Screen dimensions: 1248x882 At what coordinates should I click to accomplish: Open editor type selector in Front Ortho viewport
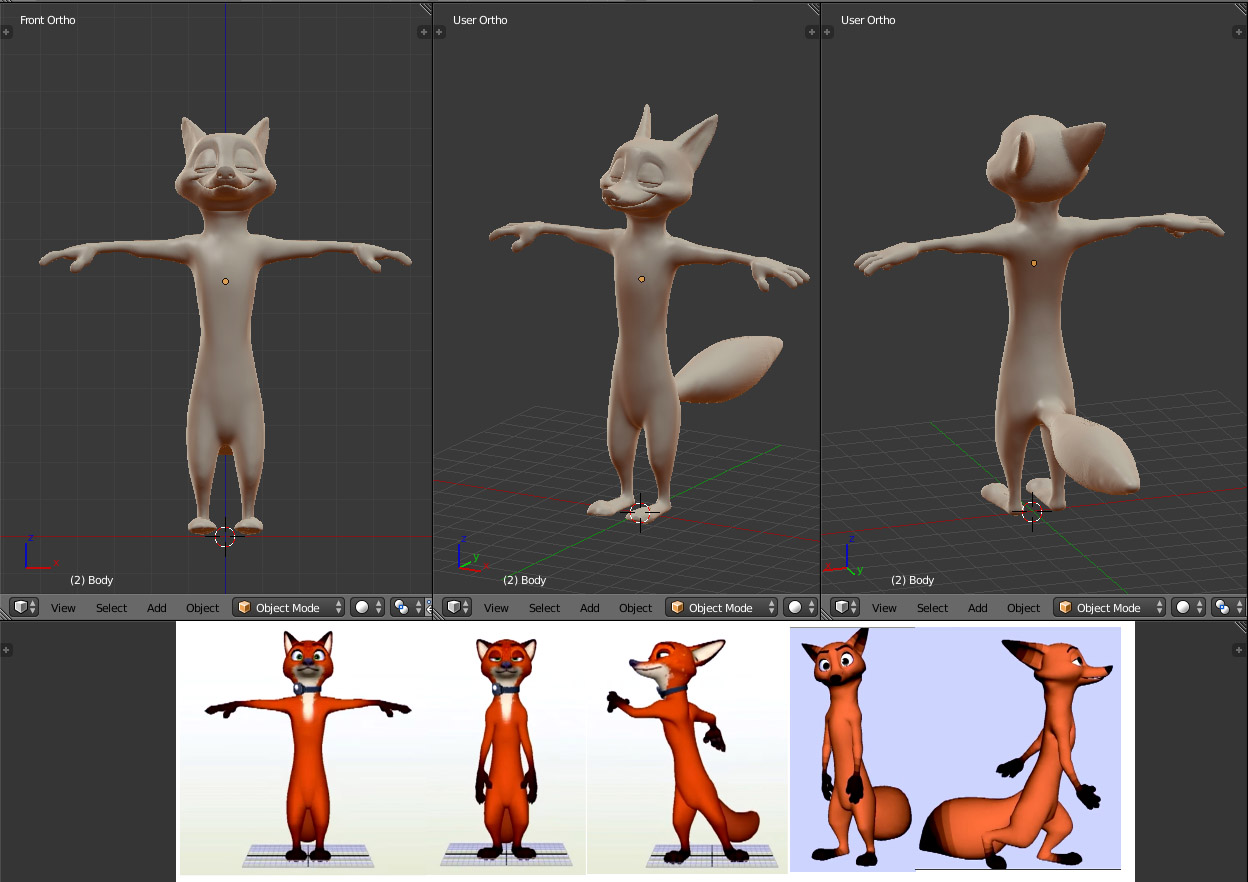24,607
